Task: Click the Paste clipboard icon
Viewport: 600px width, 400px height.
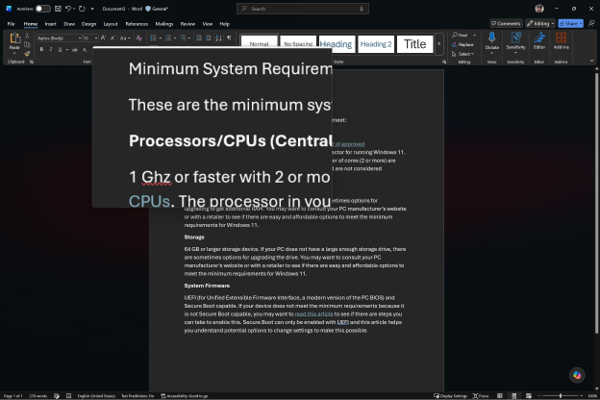Action: [x=15, y=38]
